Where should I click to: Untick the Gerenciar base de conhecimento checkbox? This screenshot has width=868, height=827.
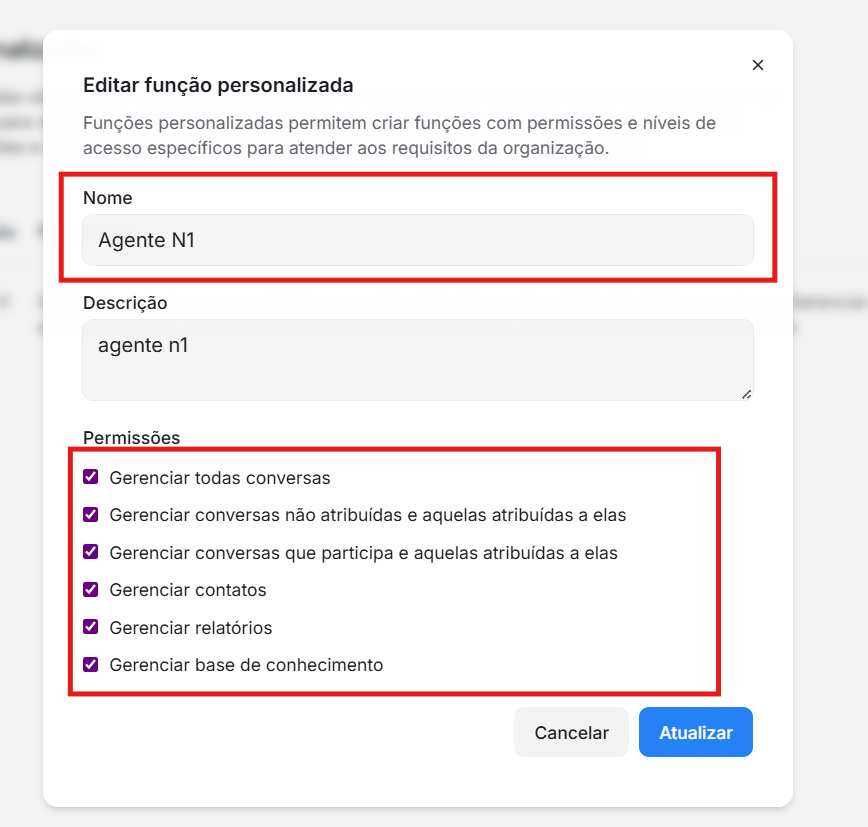(x=91, y=664)
